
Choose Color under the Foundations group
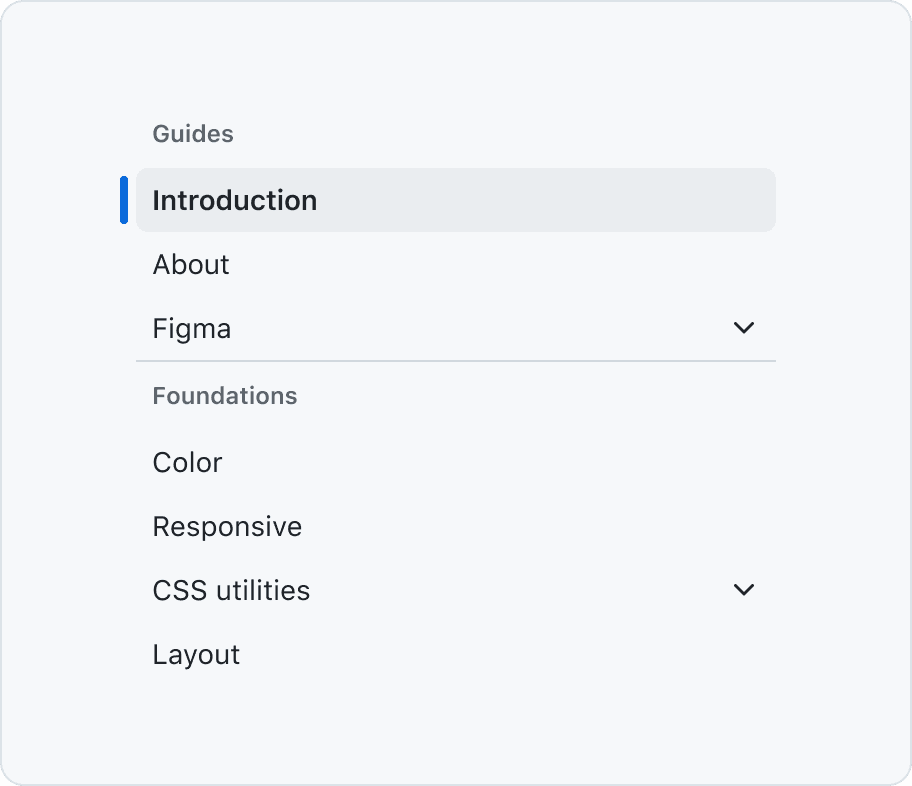pos(187,463)
